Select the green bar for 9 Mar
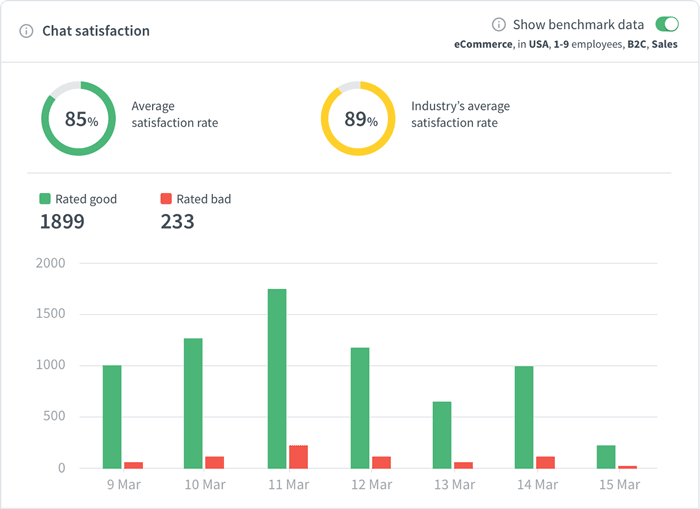Image resolution: width=700 pixels, height=509 pixels. [112, 416]
